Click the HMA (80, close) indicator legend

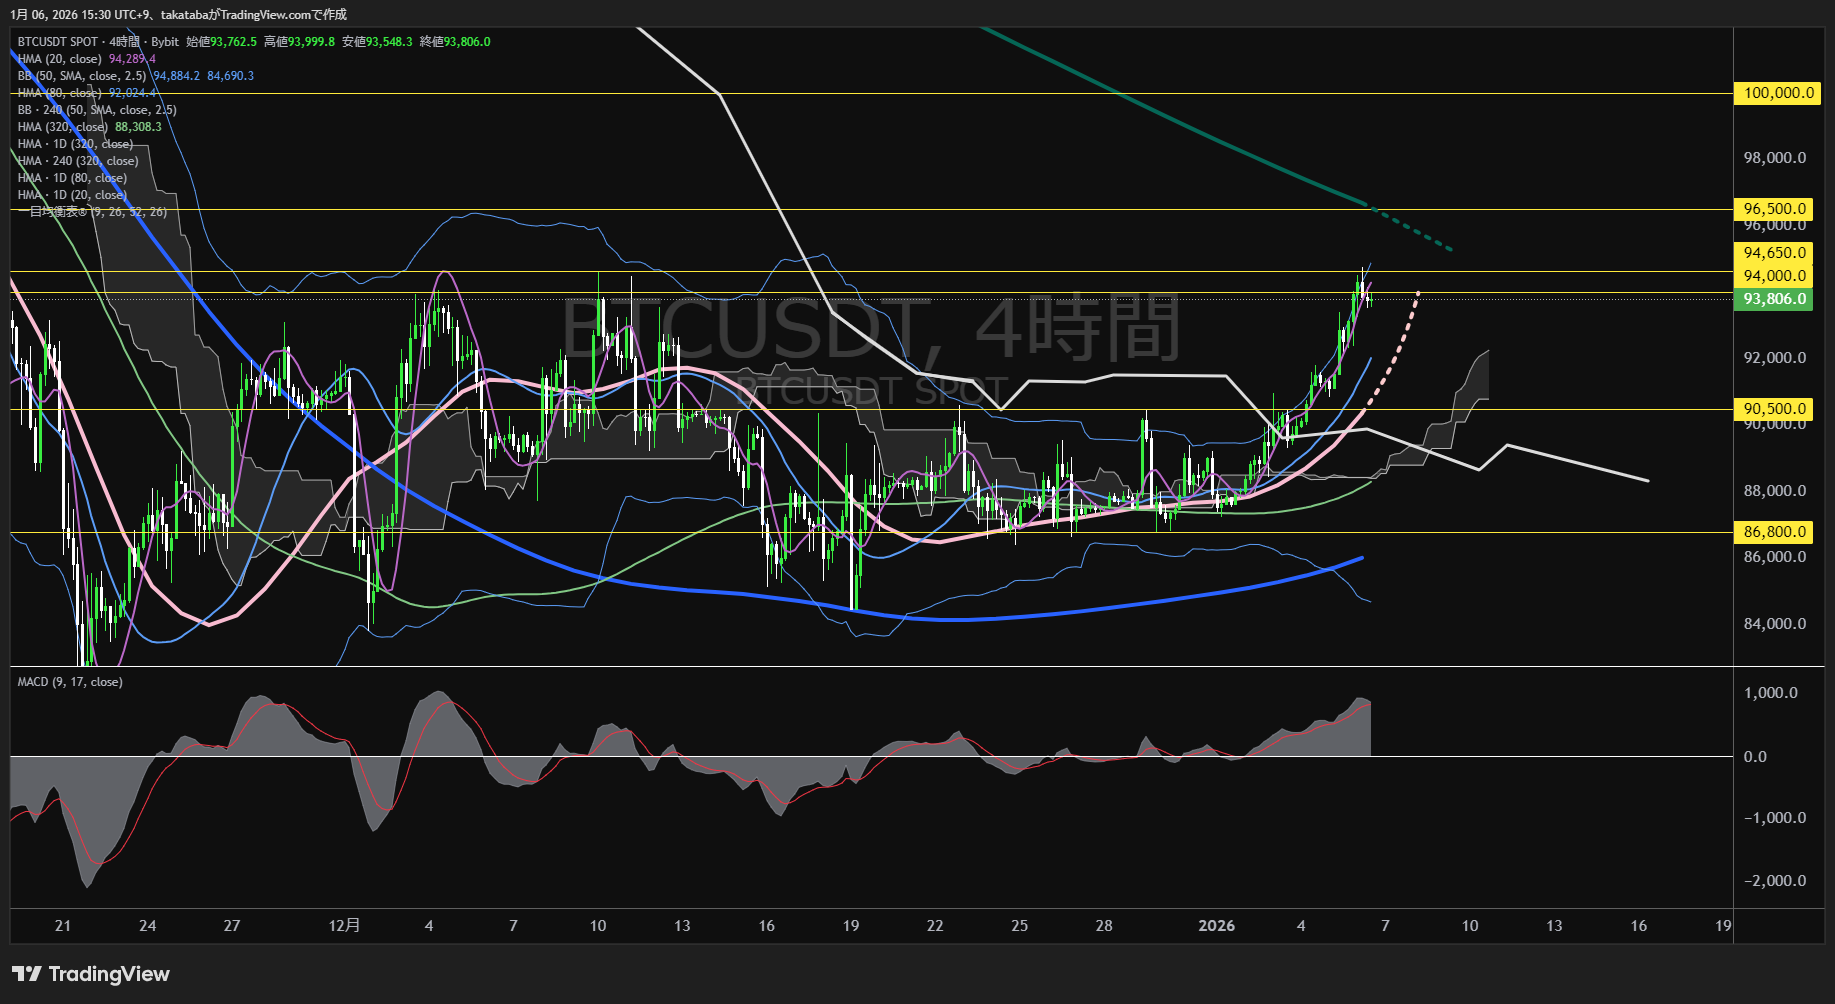(x=60, y=93)
